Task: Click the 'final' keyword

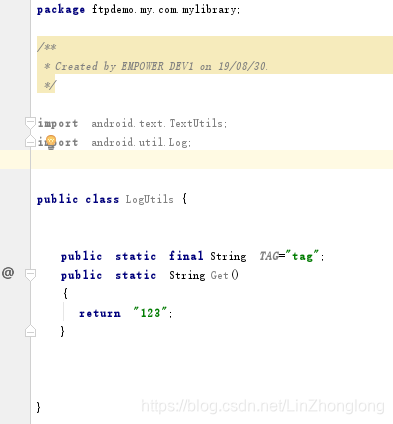Action: (x=186, y=256)
